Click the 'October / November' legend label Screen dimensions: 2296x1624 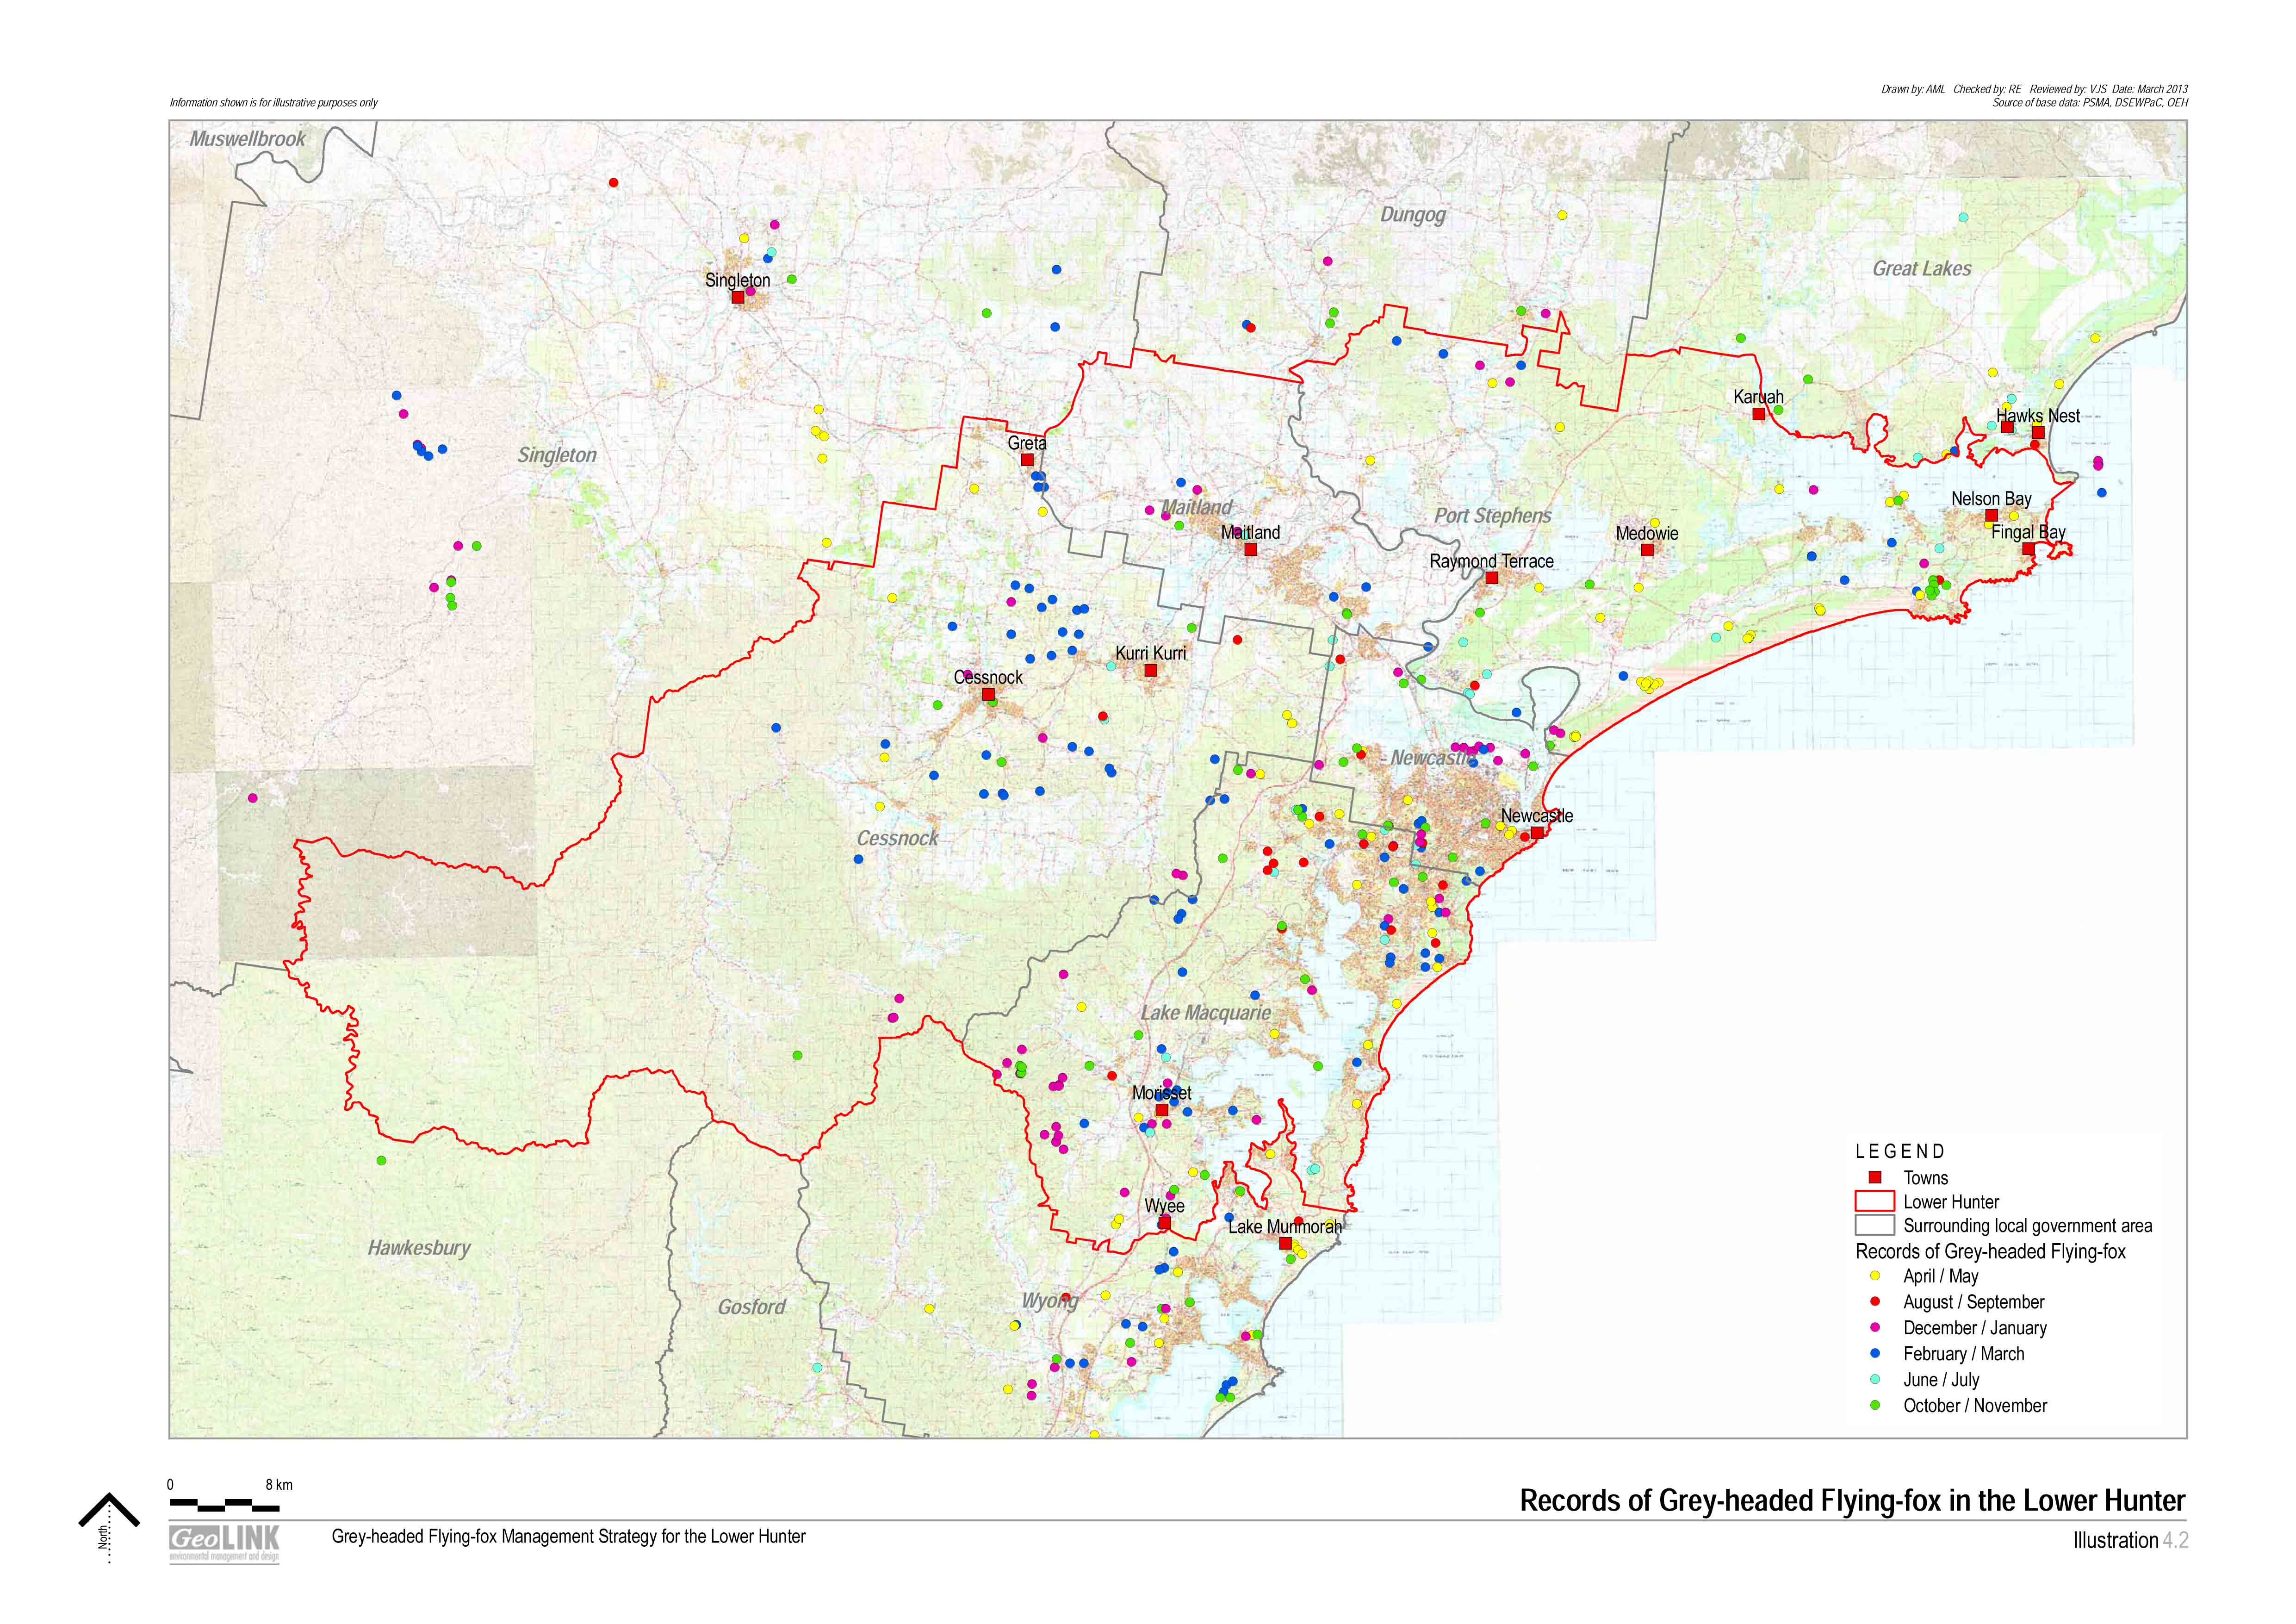(x=1975, y=1405)
